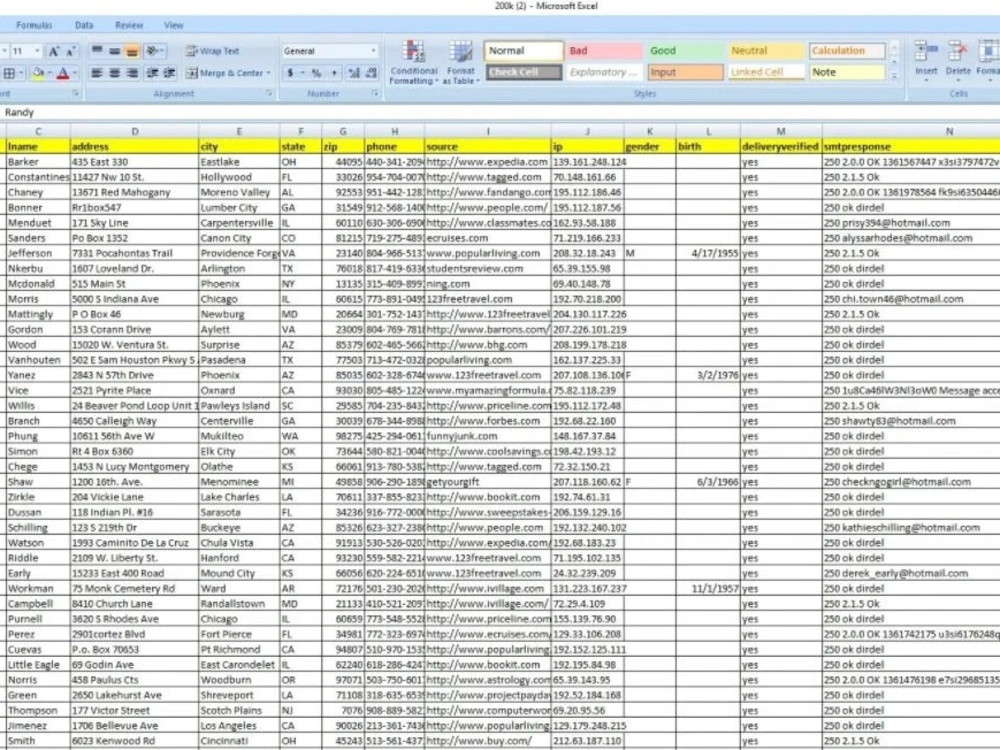Image resolution: width=1000 pixels, height=750 pixels.
Task: Decrease the cell indent
Action: 152,73
